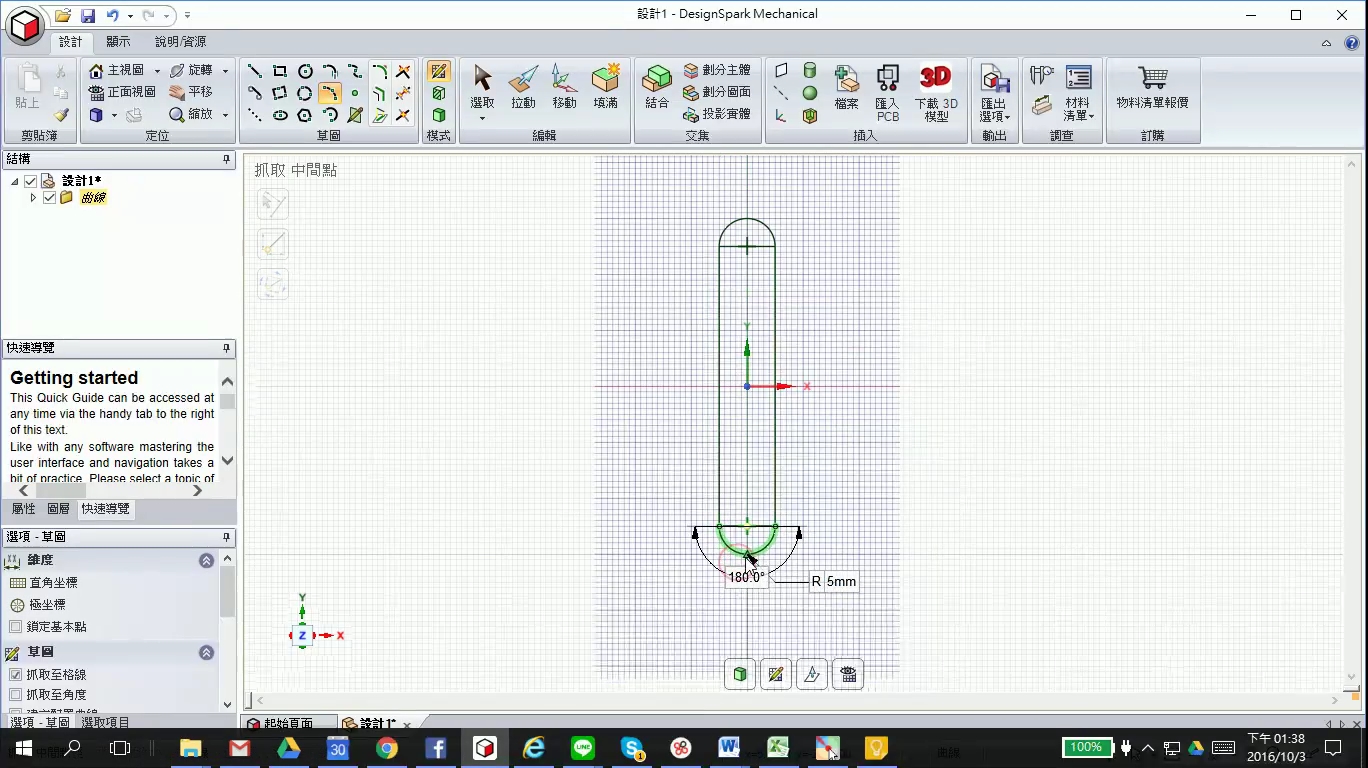This screenshot has height=768, width=1368.
Task: Uncheck 抓取至格線 option
Action: click(15, 675)
